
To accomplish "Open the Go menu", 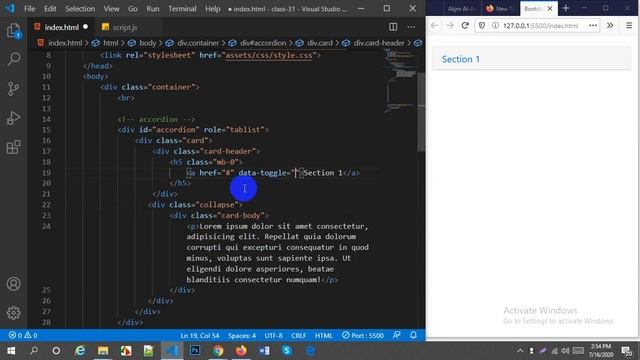I will [x=133, y=9].
